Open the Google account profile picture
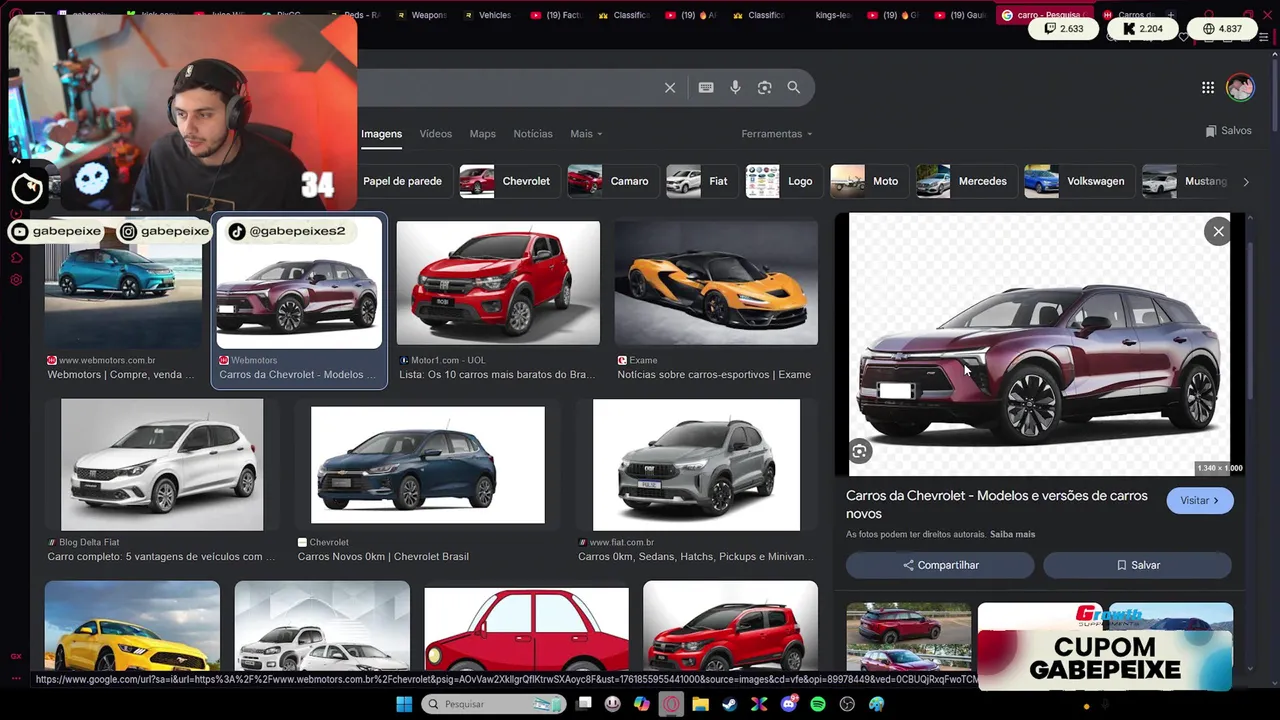1280x720 pixels. 1240,87
